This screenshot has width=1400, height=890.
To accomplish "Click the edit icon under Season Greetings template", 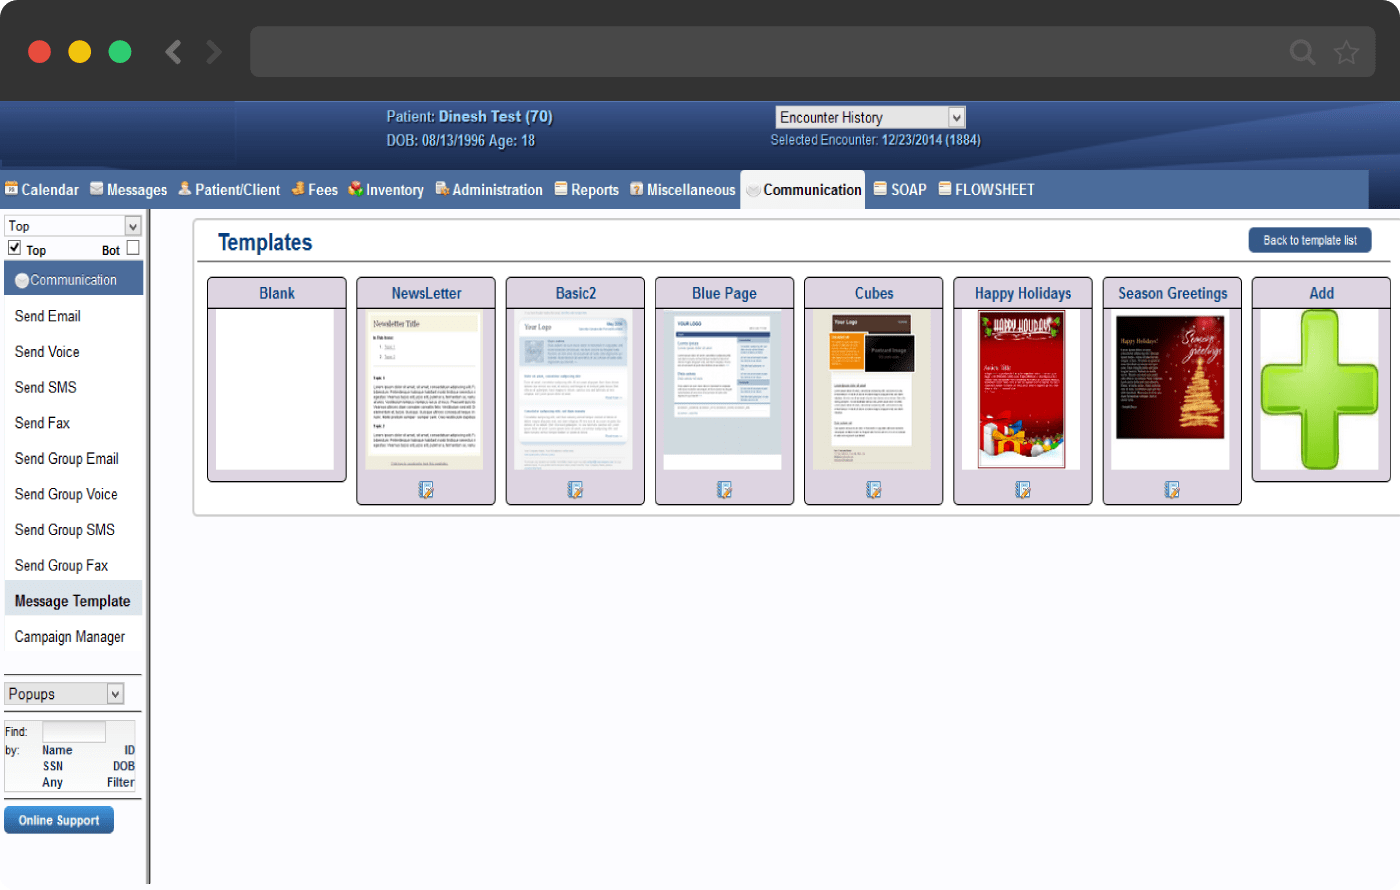I will (x=1172, y=489).
